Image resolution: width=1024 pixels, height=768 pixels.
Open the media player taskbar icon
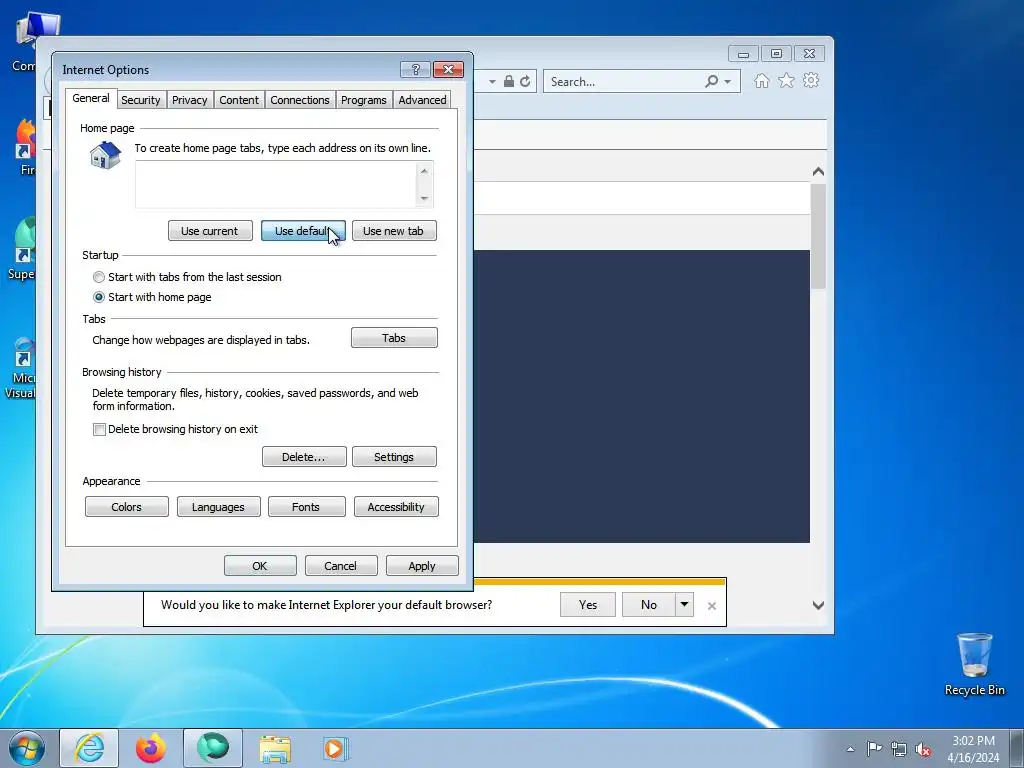pyautogui.click(x=336, y=748)
